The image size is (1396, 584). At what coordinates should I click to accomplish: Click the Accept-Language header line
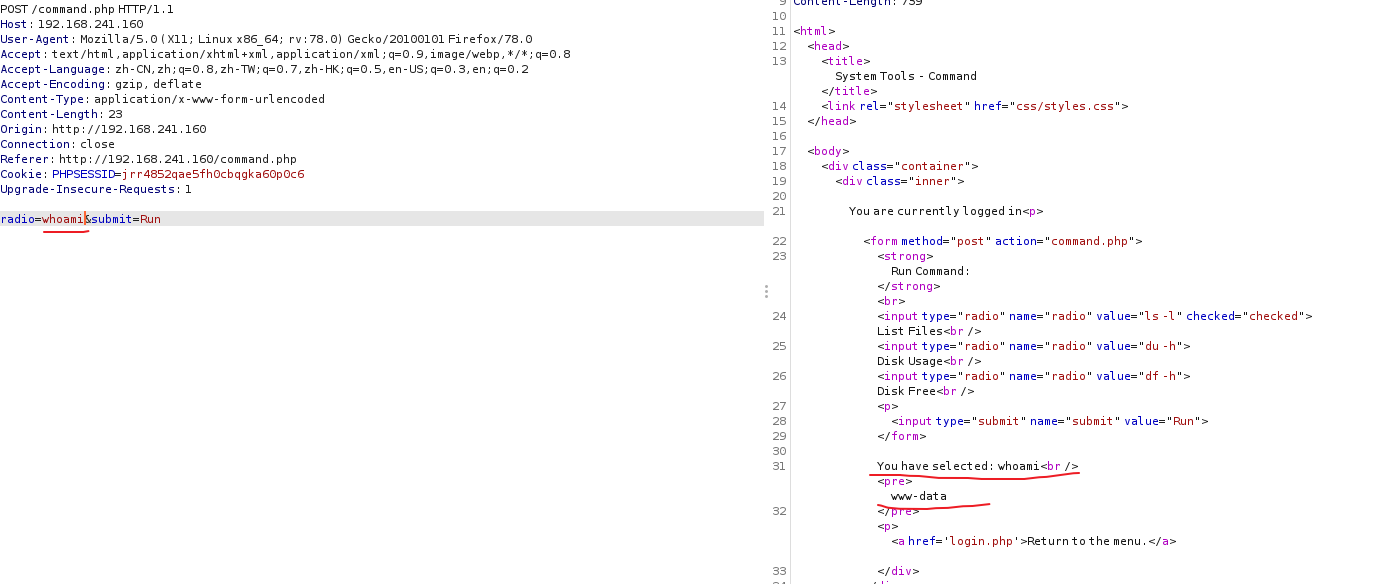(x=264, y=69)
